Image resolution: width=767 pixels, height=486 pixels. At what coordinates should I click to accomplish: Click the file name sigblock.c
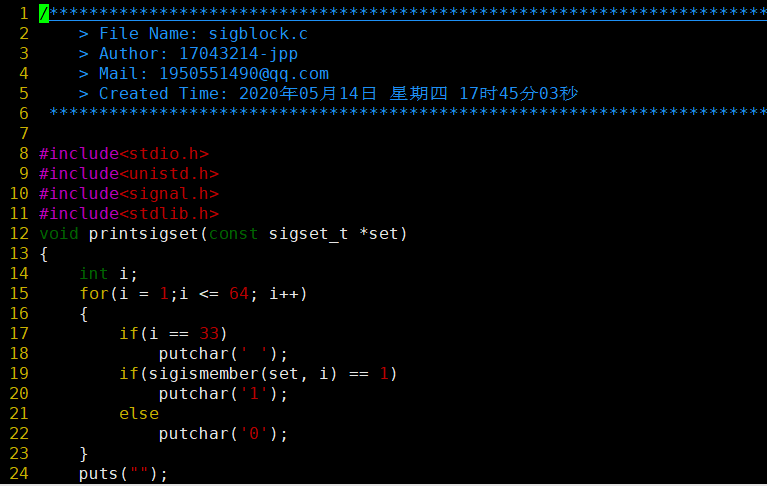pos(258,34)
